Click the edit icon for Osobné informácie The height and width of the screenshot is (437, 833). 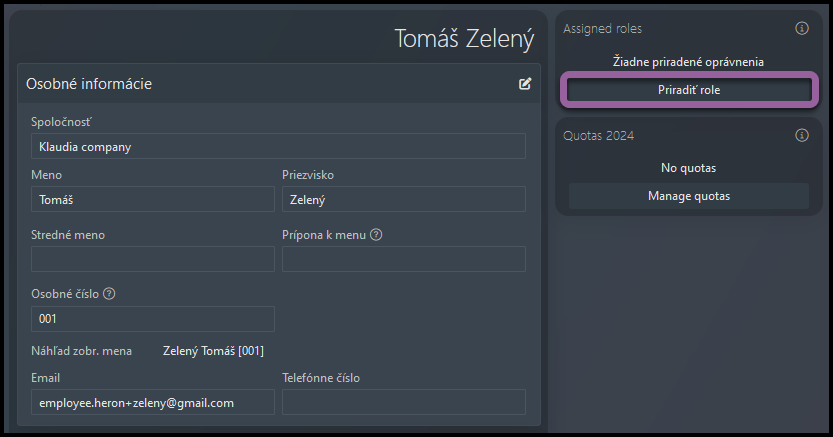(525, 84)
